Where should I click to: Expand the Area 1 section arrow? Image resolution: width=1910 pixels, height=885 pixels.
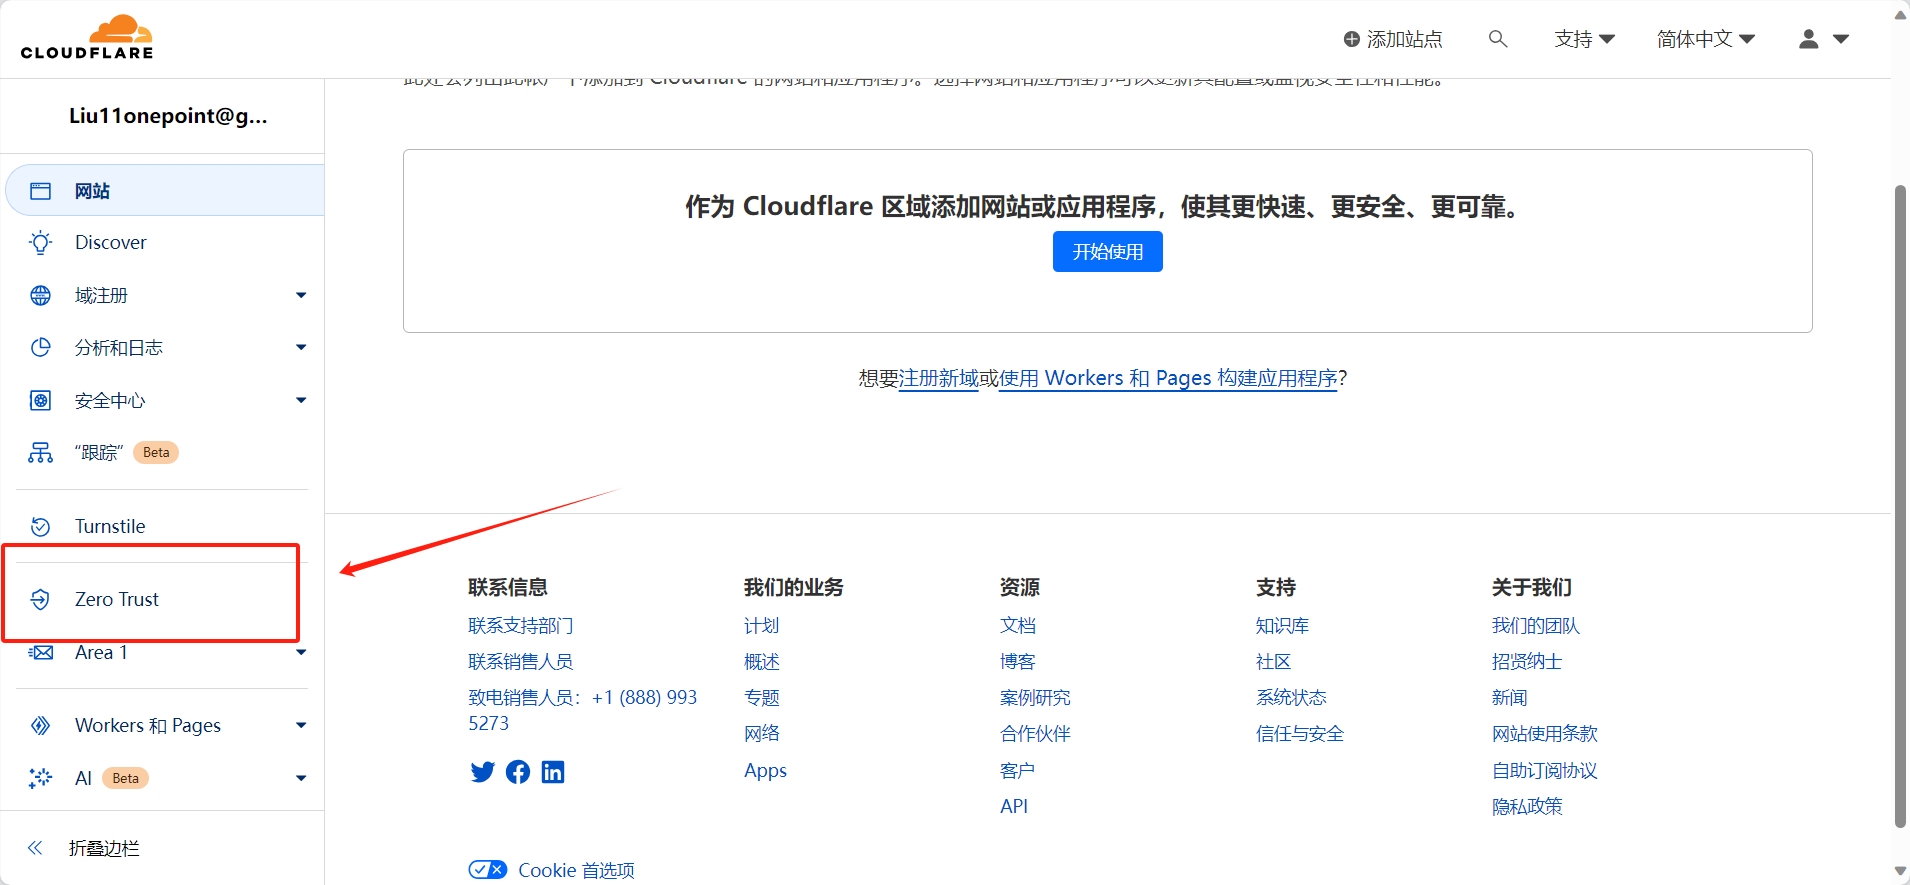[301, 652]
